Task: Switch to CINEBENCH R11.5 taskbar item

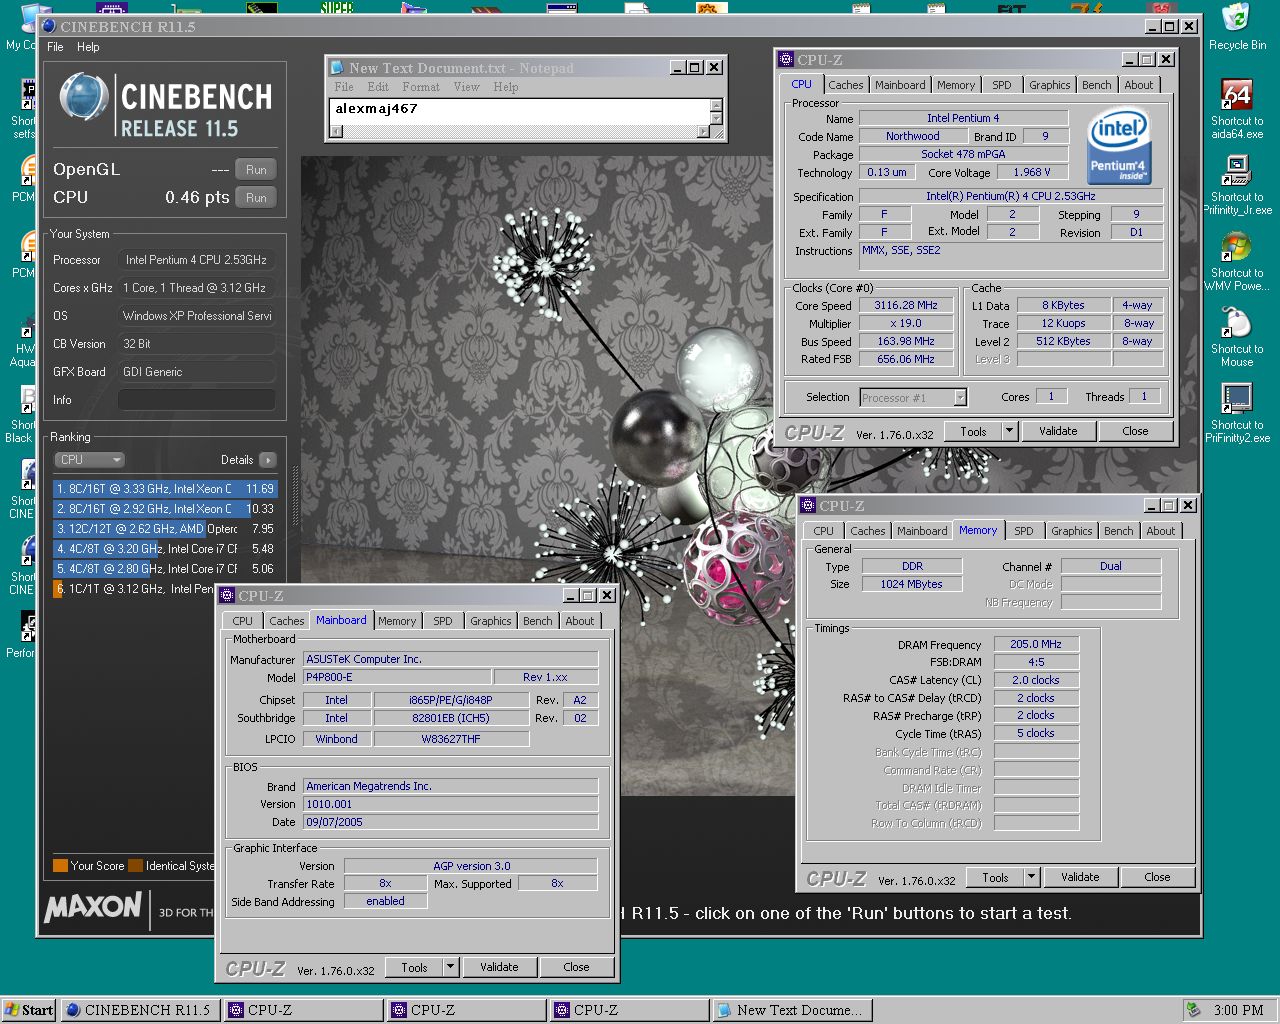Action: (140, 1010)
